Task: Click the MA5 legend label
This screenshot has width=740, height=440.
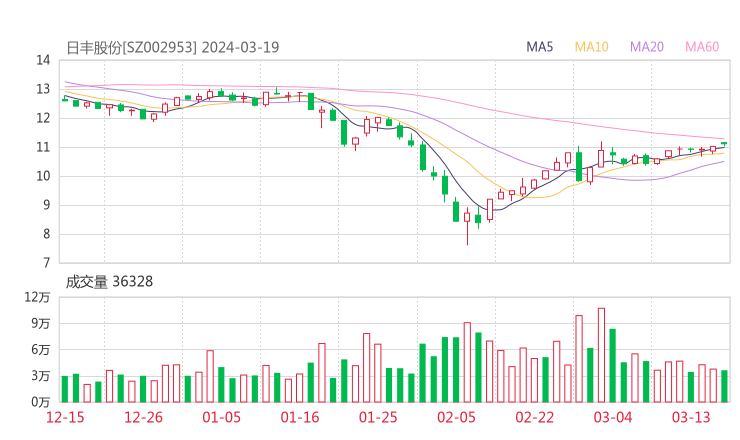Action: [x=539, y=47]
